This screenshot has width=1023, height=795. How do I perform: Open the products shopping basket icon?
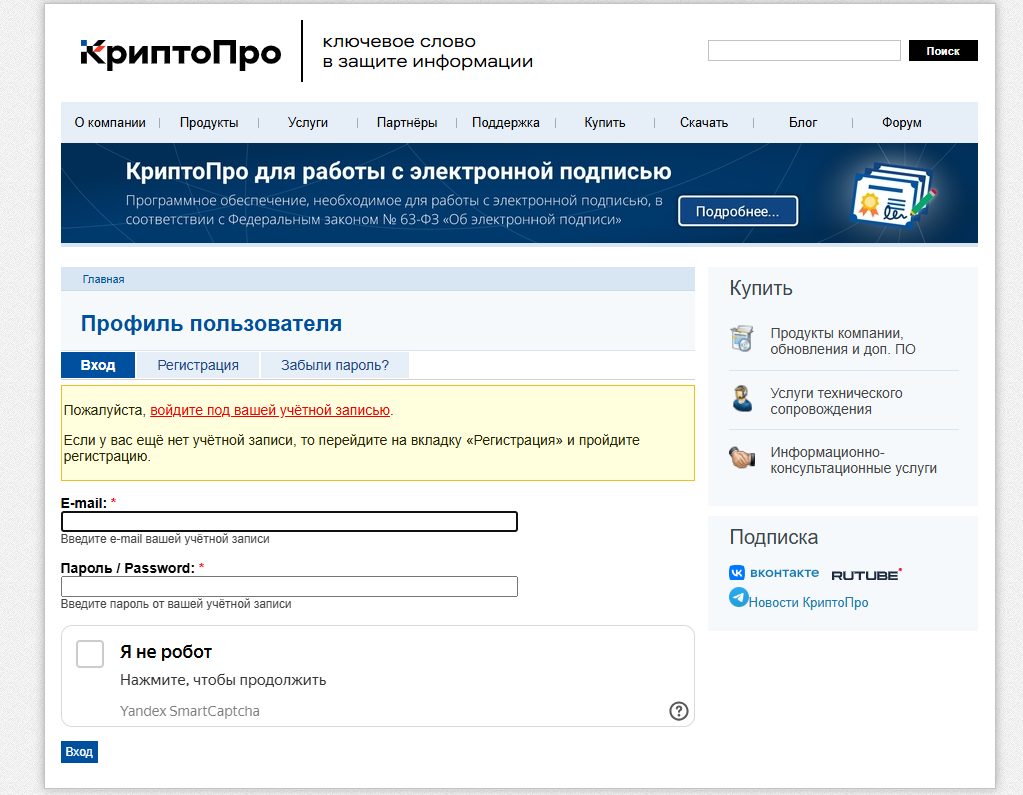coord(742,338)
